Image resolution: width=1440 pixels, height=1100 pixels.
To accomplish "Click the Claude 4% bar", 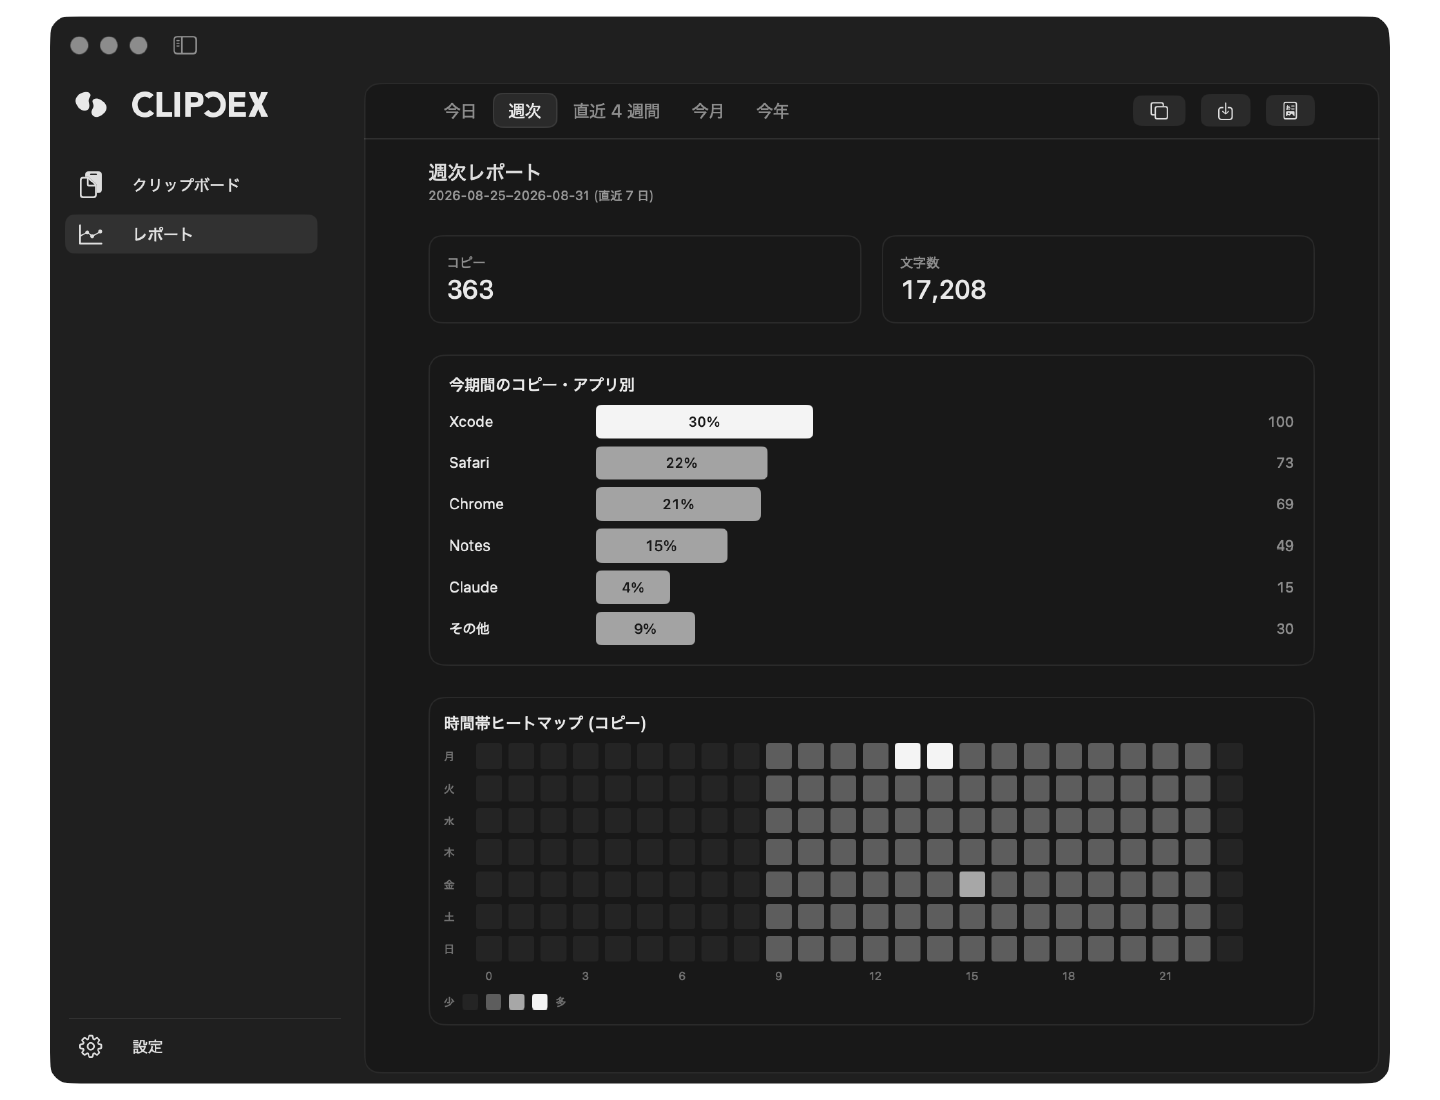I will (633, 587).
